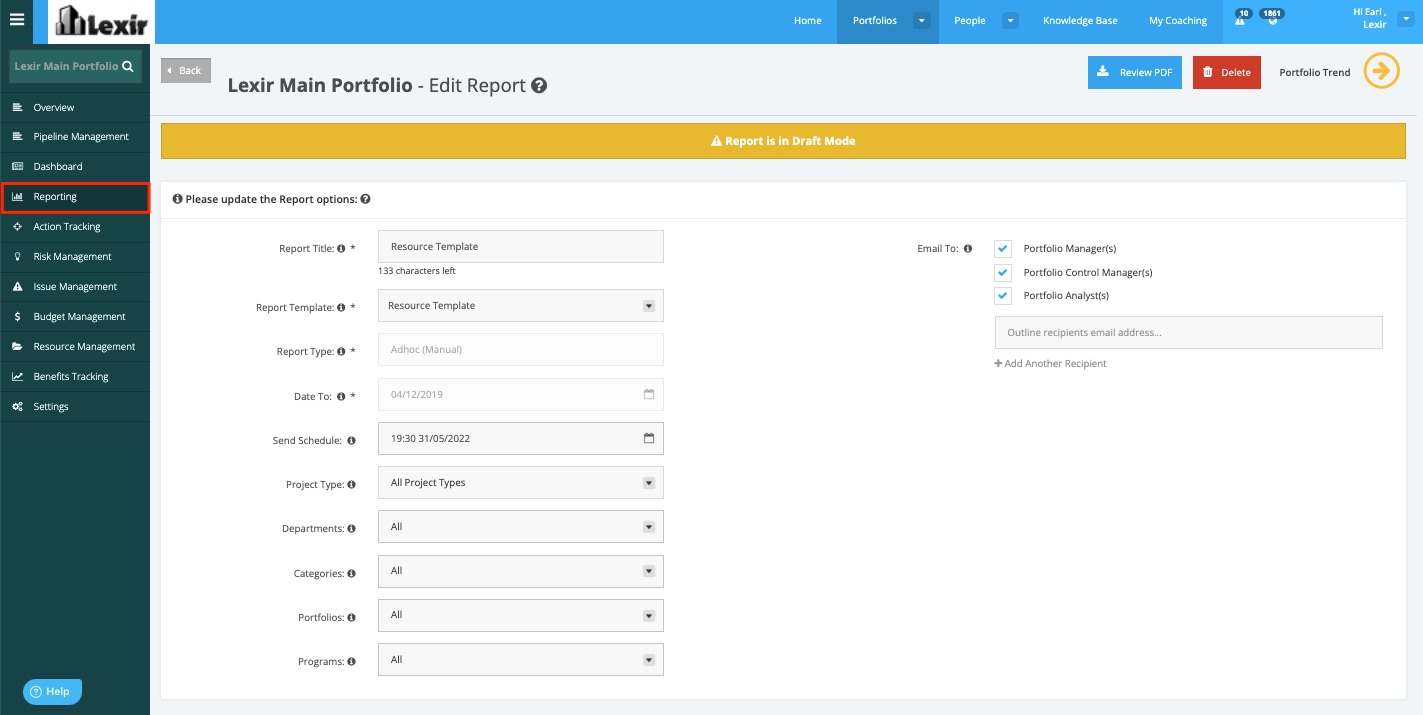
Task: Open Pipeline Management in the sidebar
Action: pos(75,137)
